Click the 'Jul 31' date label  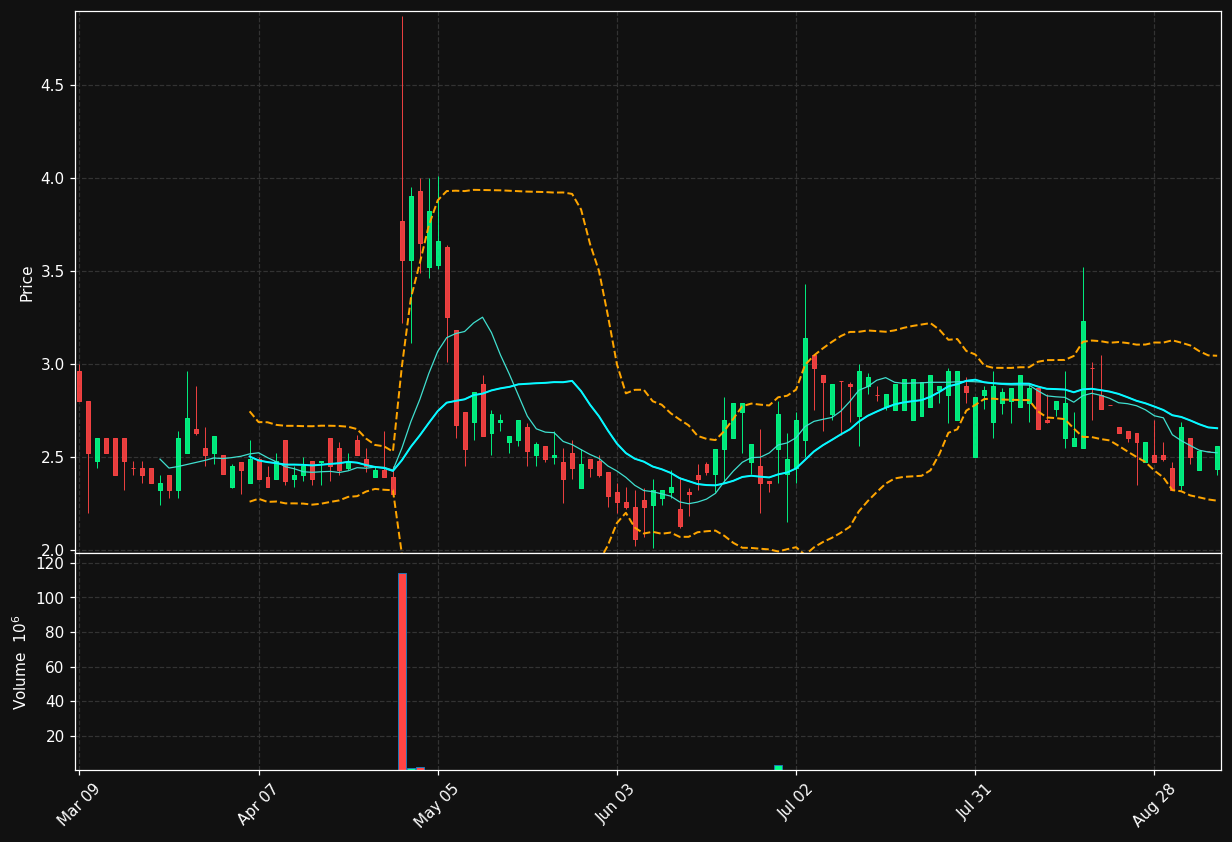click(x=973, y=803)
